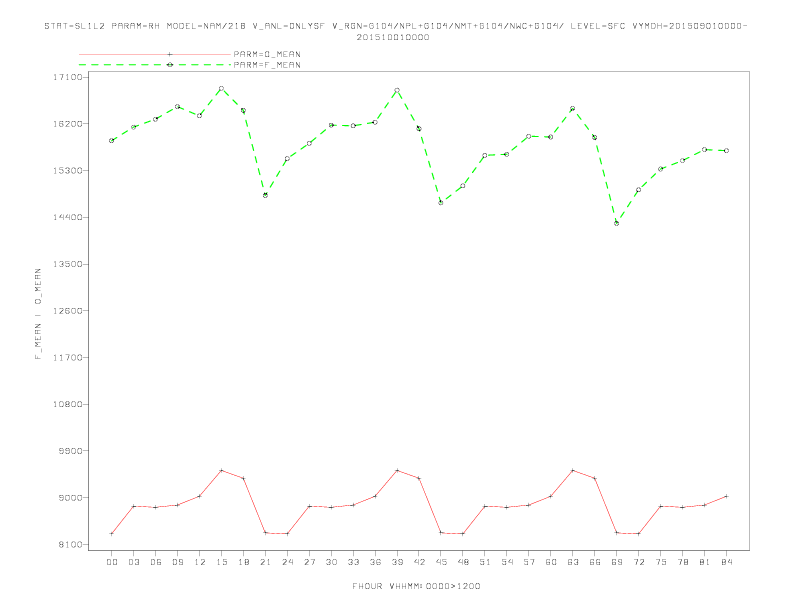
Task: Click x-axis tick label 36
Action: coord(375,562)
